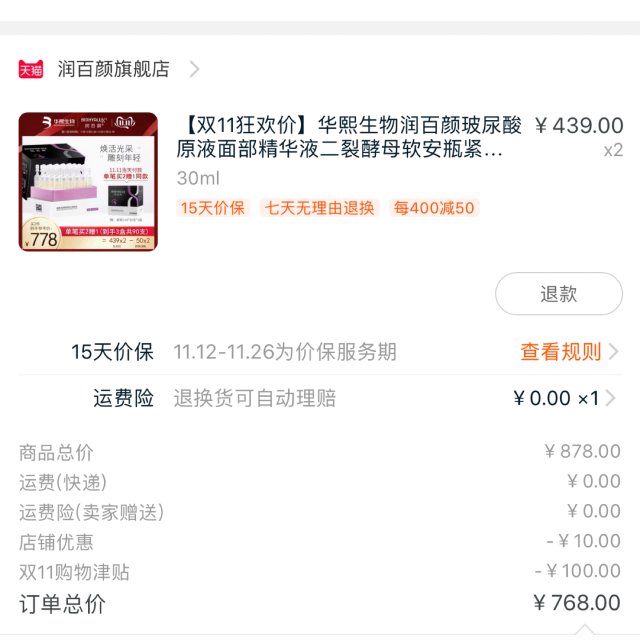This screenshot has width=640, height=640.
Task: Expand store chevron next to 润百颜旗舰店
Action: pos(195,69)
